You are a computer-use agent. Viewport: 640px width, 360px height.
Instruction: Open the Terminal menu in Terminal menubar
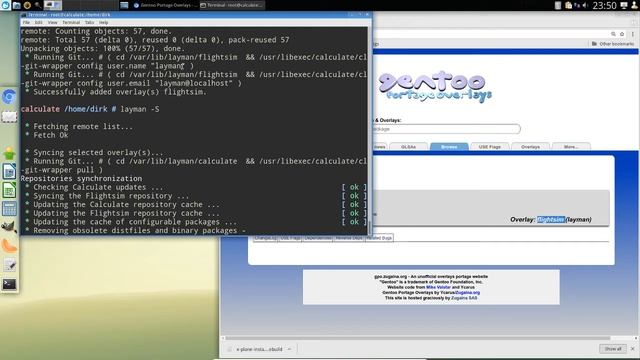click(71, 22)
